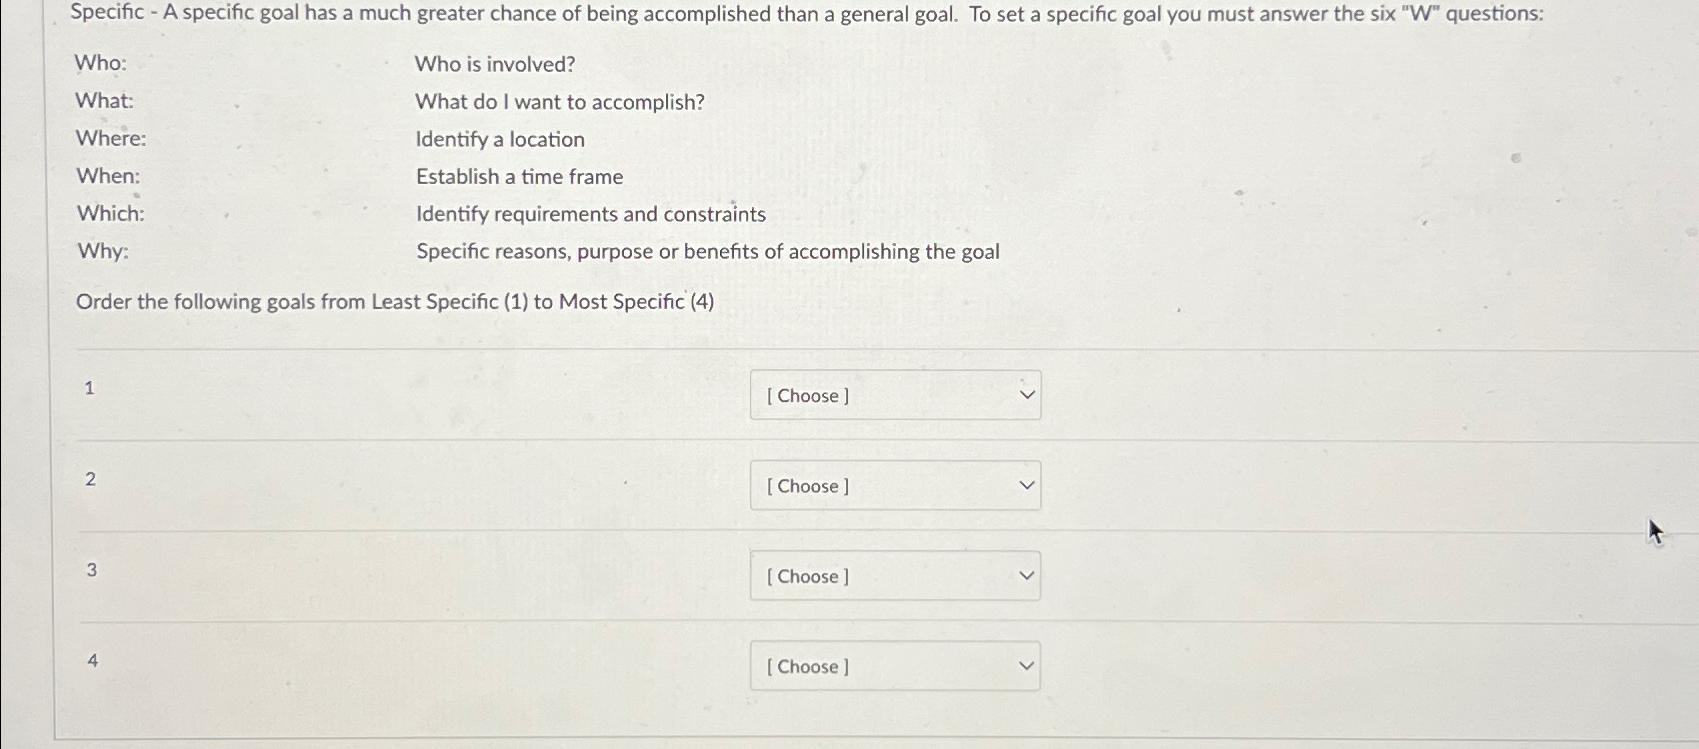
Task: Open the [ Choose ] dropdown for item 3
Action: [894, 576]
